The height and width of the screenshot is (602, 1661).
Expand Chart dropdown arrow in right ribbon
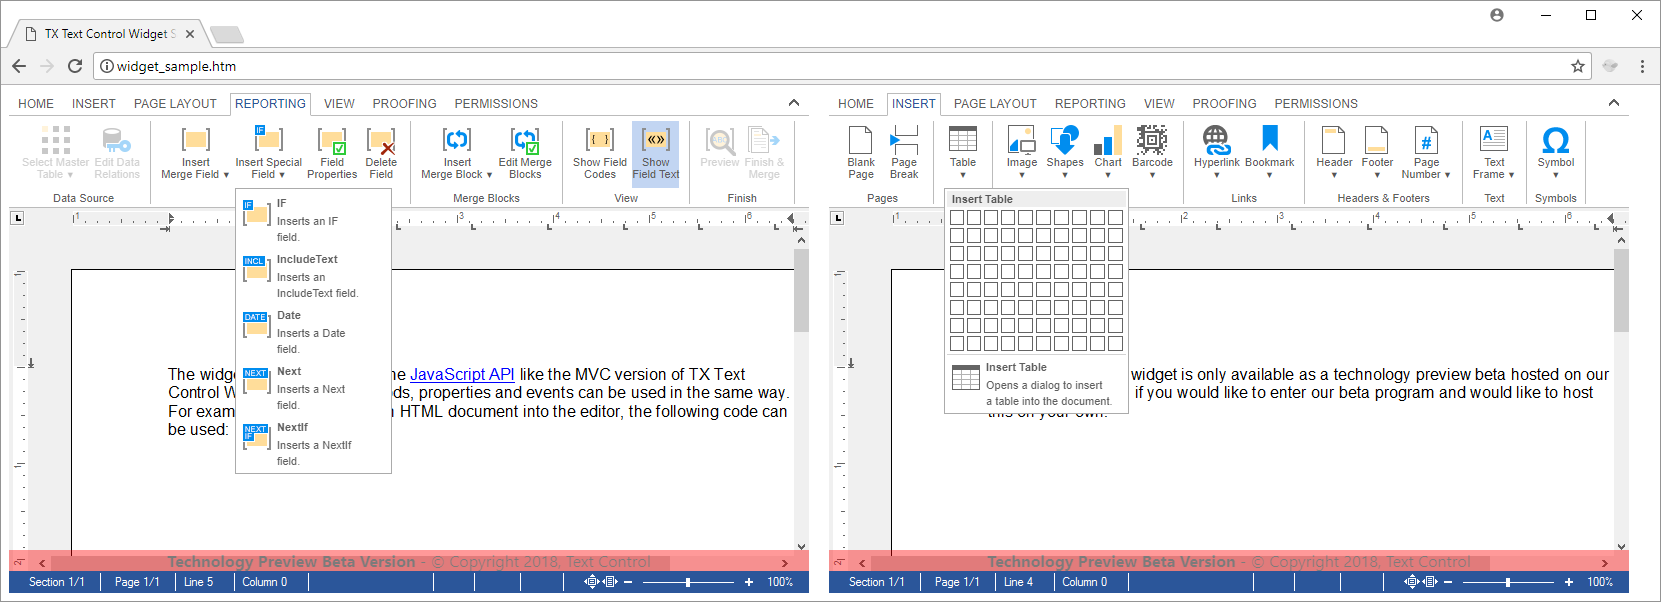pos(1108,175)
